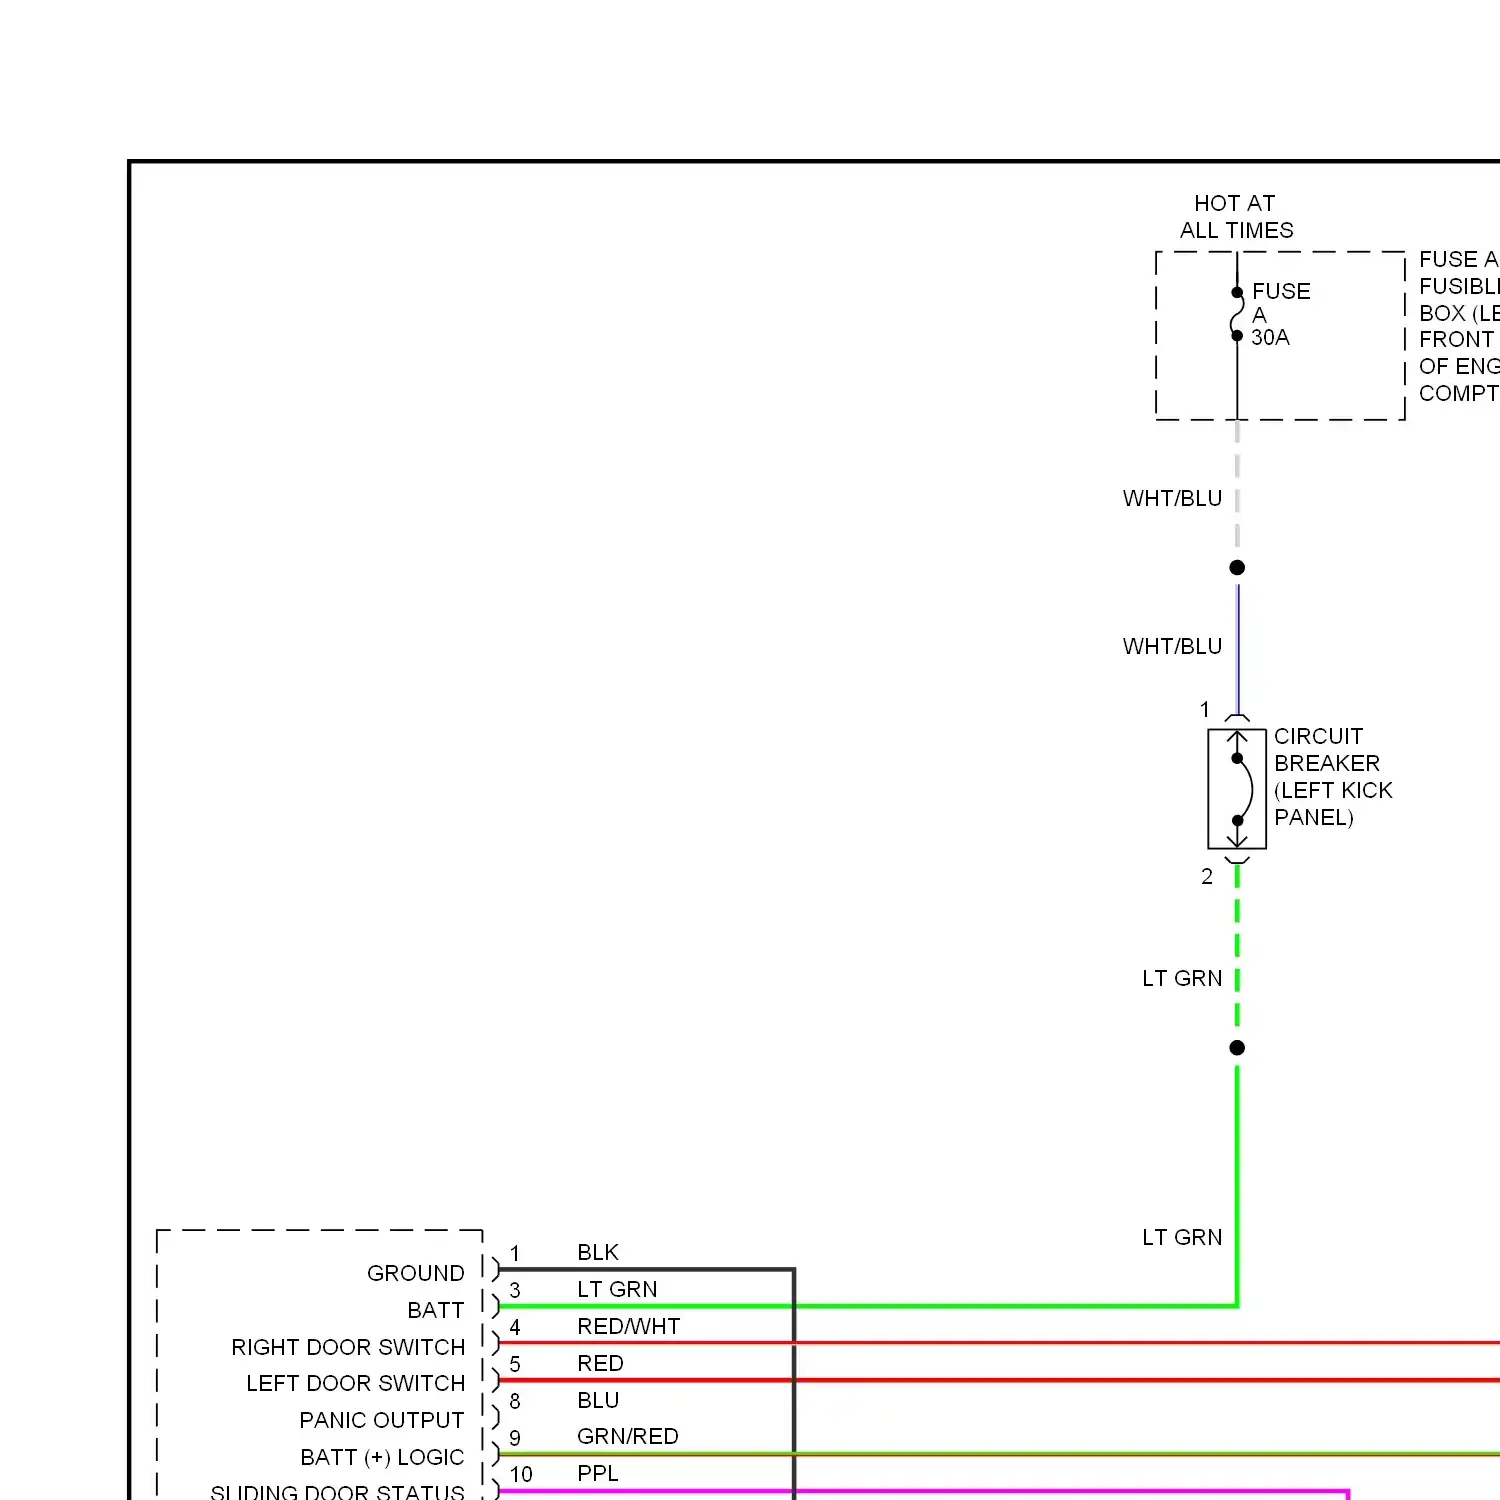
Task: Click connector pin number 9
Action: click(x=515, y=1438)
